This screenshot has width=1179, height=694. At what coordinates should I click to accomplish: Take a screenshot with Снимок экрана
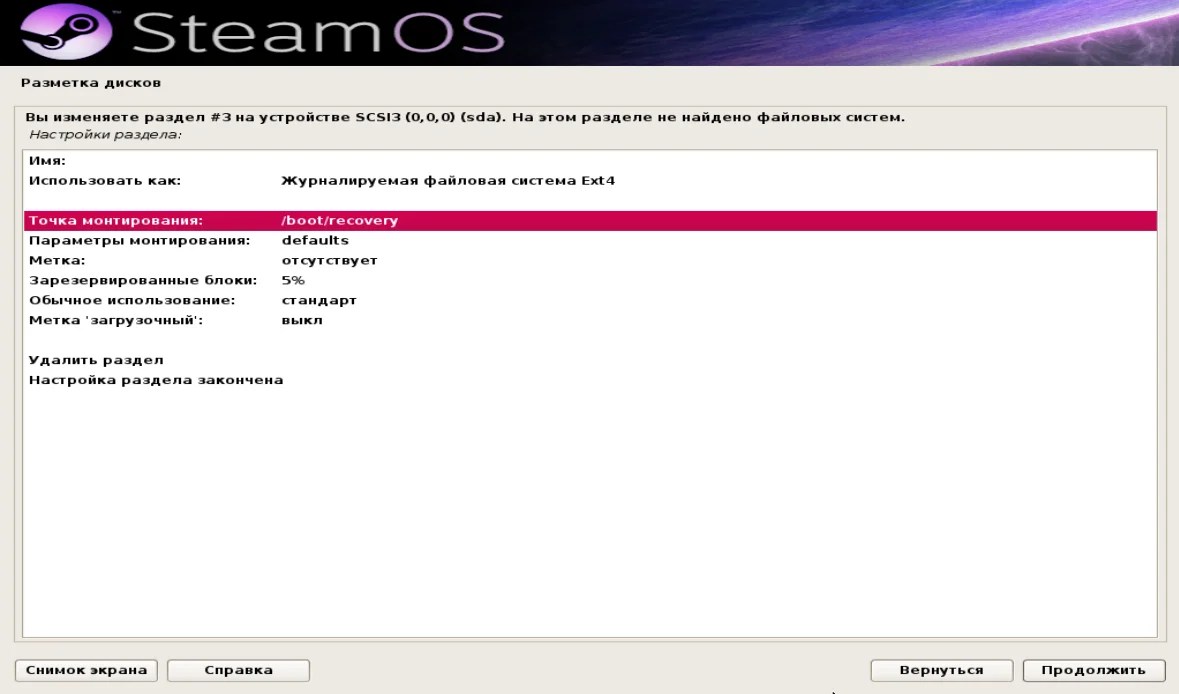pyautogui.click(x=86, y=670)
